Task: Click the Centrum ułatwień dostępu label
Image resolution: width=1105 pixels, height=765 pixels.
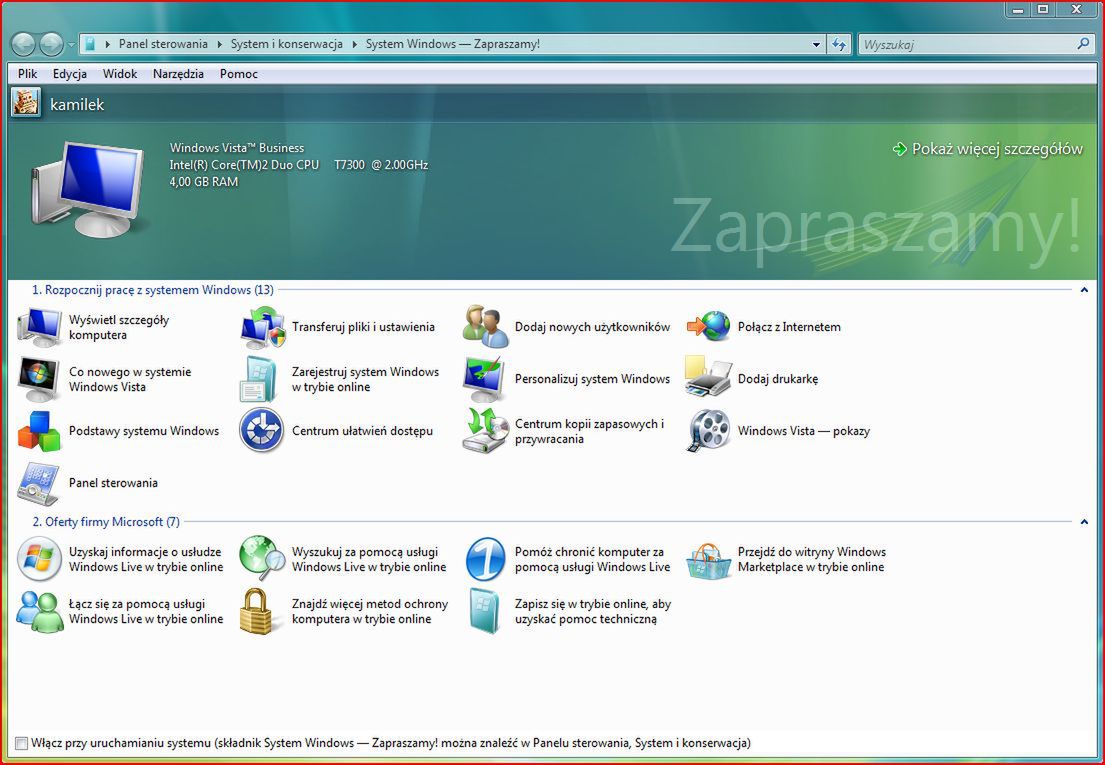Action: (362, 431)
